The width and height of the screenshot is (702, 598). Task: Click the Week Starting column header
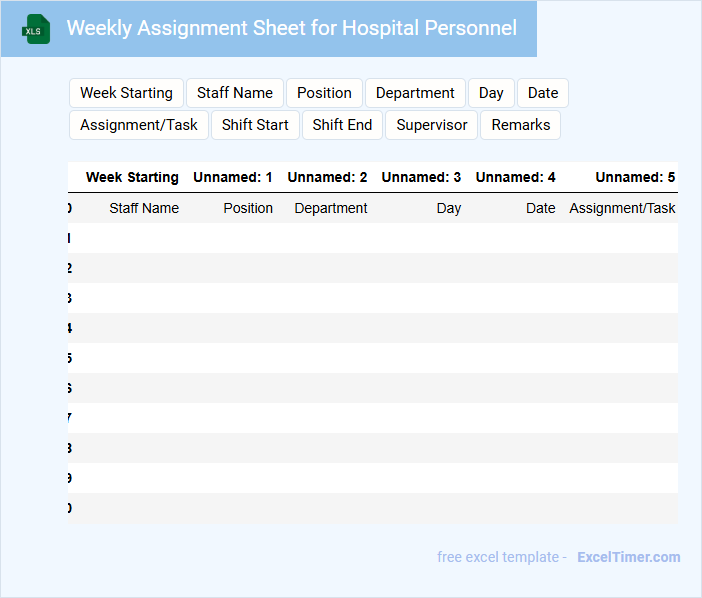[132, 177]
